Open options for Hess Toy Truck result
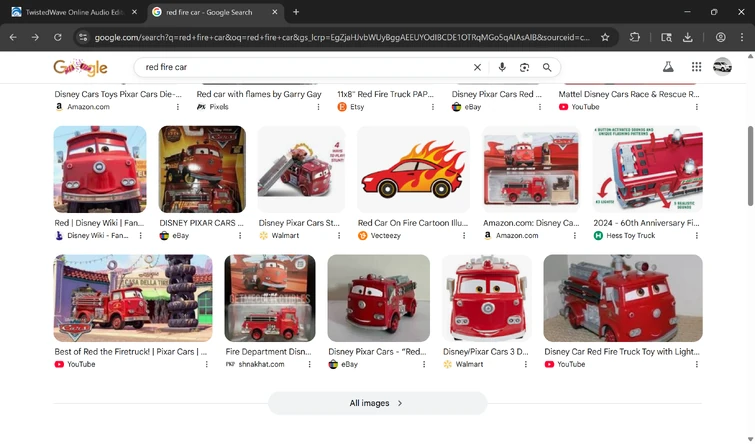The width and height of the screenshot is (755, 444). click(697, 235)
